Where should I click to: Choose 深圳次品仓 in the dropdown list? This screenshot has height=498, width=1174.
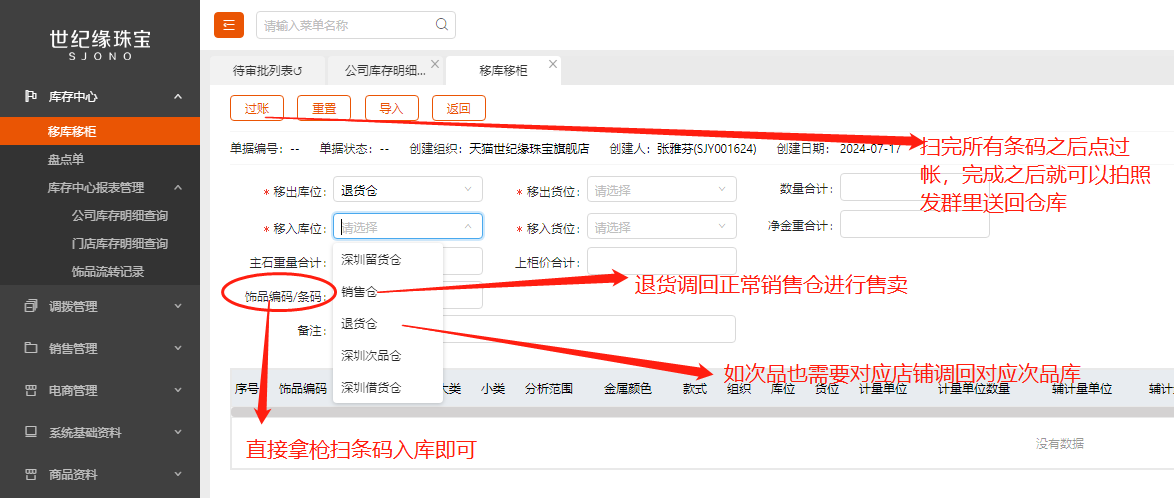[371, 355]
